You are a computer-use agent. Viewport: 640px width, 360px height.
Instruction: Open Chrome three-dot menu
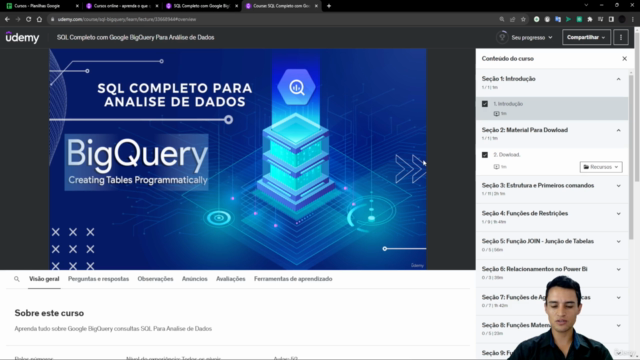coord(633,19)
